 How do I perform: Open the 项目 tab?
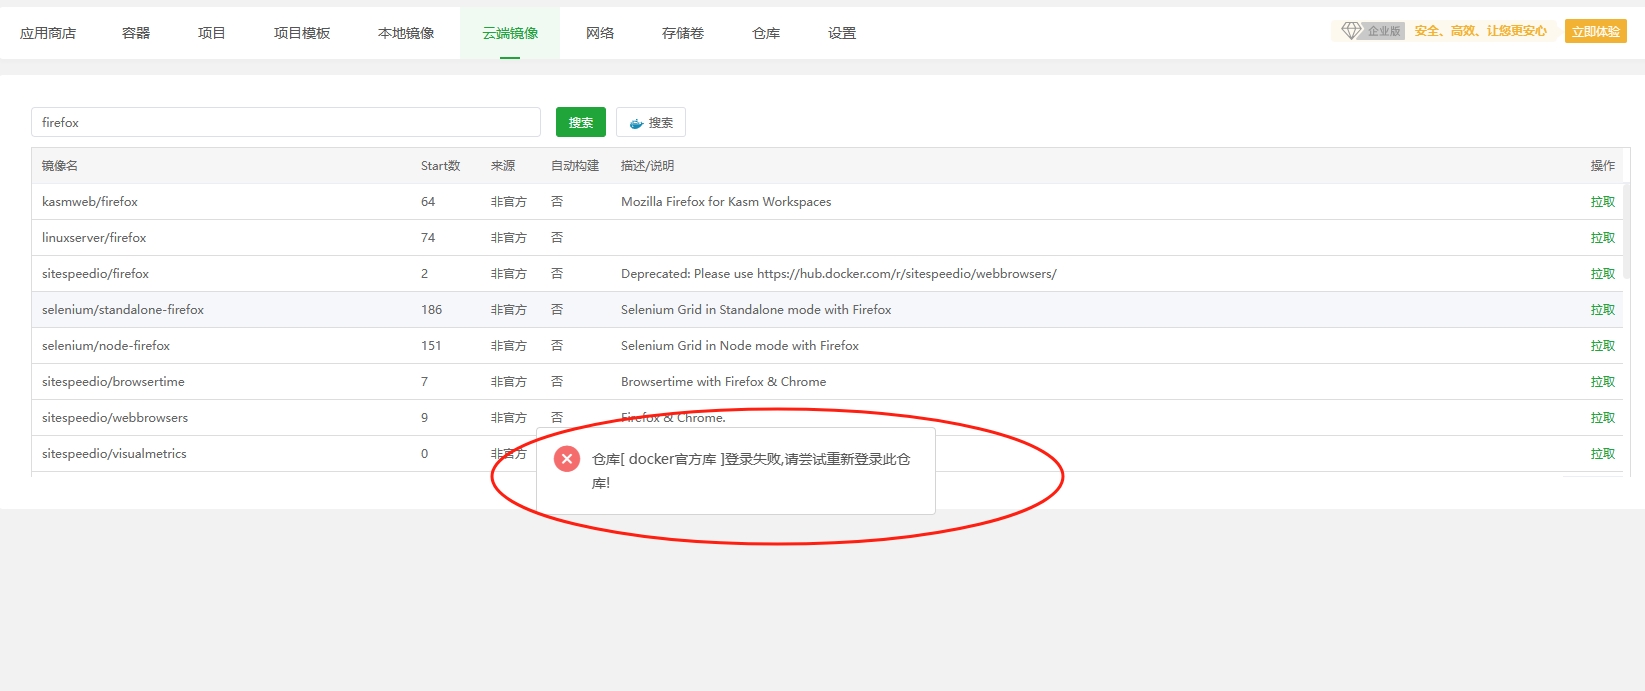tap(212, 33)
